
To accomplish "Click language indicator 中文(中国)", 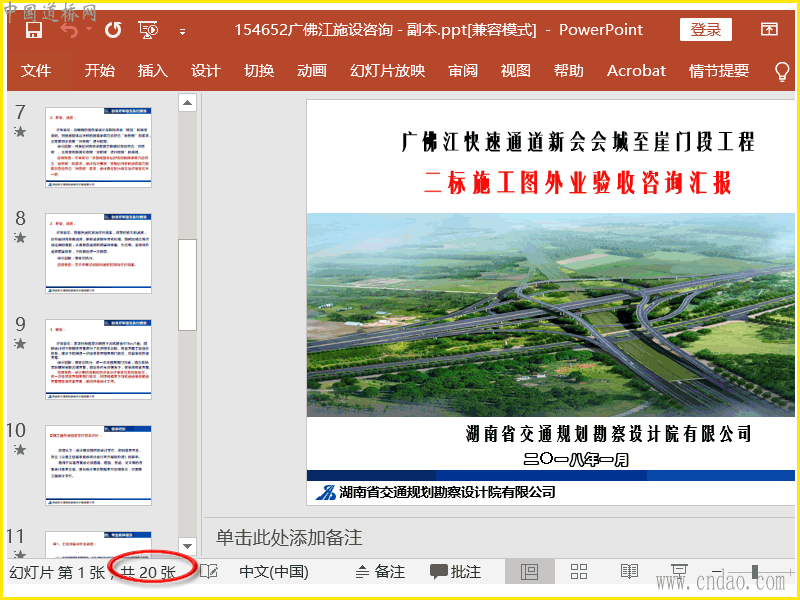I will pyautogui.click(x=274, y=572).
